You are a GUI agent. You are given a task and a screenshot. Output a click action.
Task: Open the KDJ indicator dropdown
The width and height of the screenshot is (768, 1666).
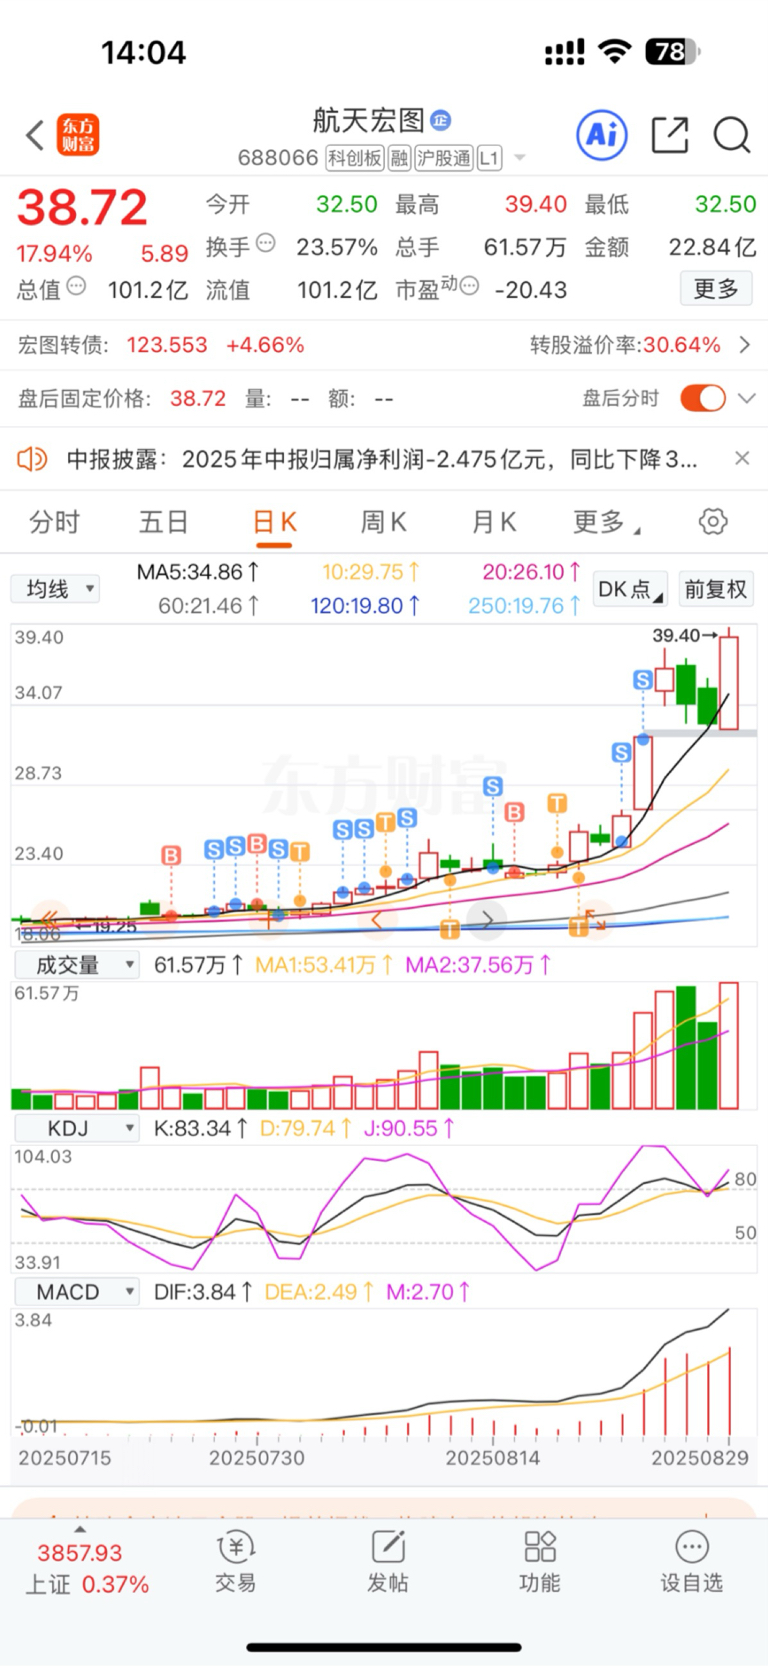[x=76, y=1128]
